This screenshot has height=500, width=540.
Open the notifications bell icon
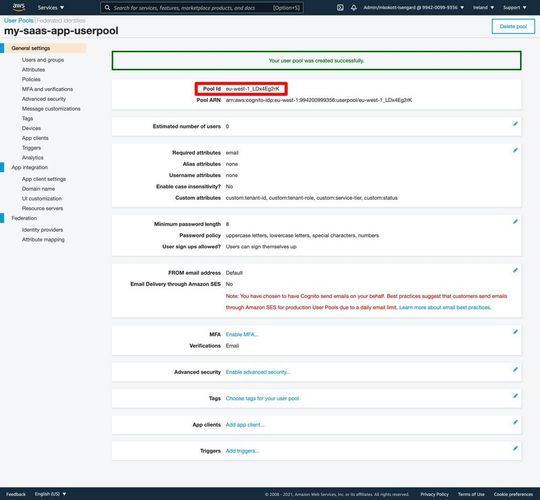pyautogui.click(x=354, y=7)
